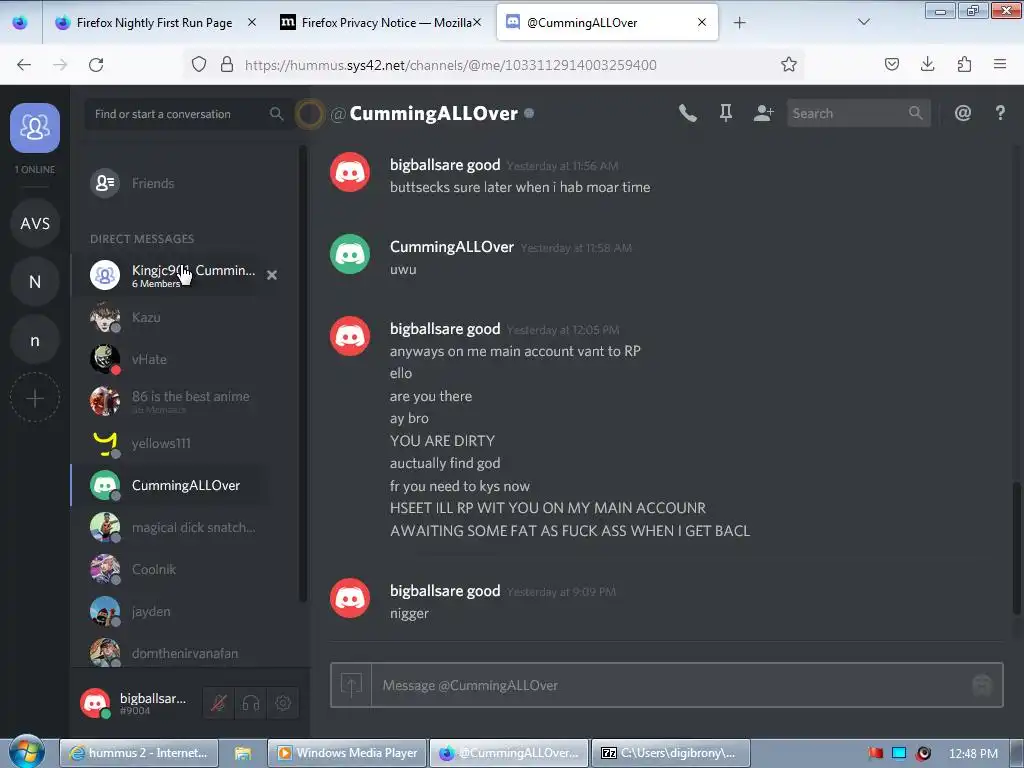Viewport: 1024px width, 768px height.
Task: Open the emoji picker in the message box
Action: coord(982,685)
